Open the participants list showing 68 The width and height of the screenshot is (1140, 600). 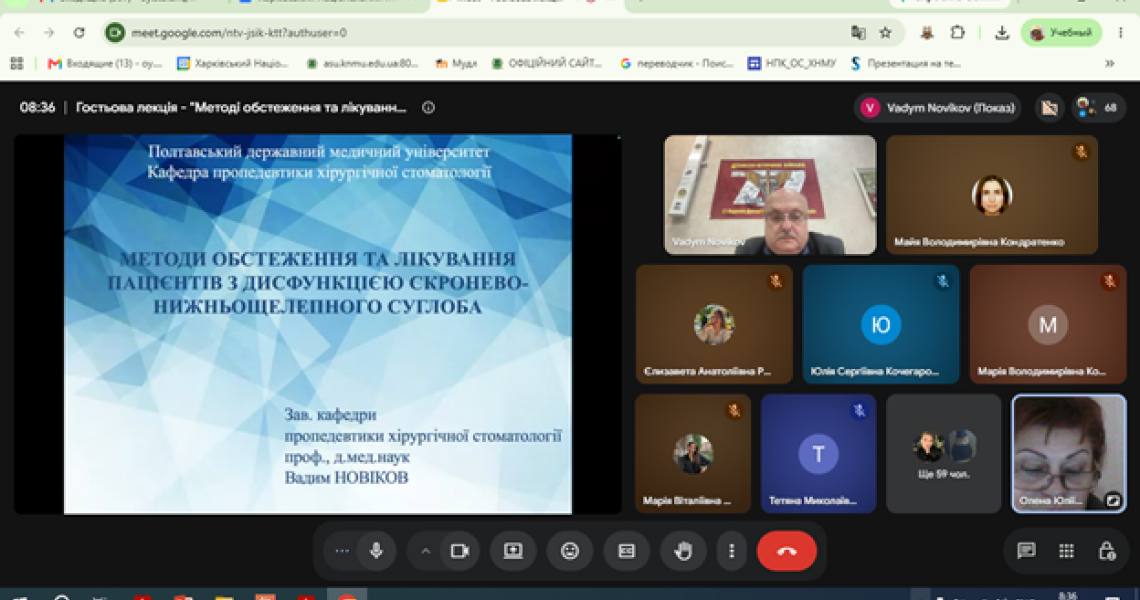(1099, 108)
